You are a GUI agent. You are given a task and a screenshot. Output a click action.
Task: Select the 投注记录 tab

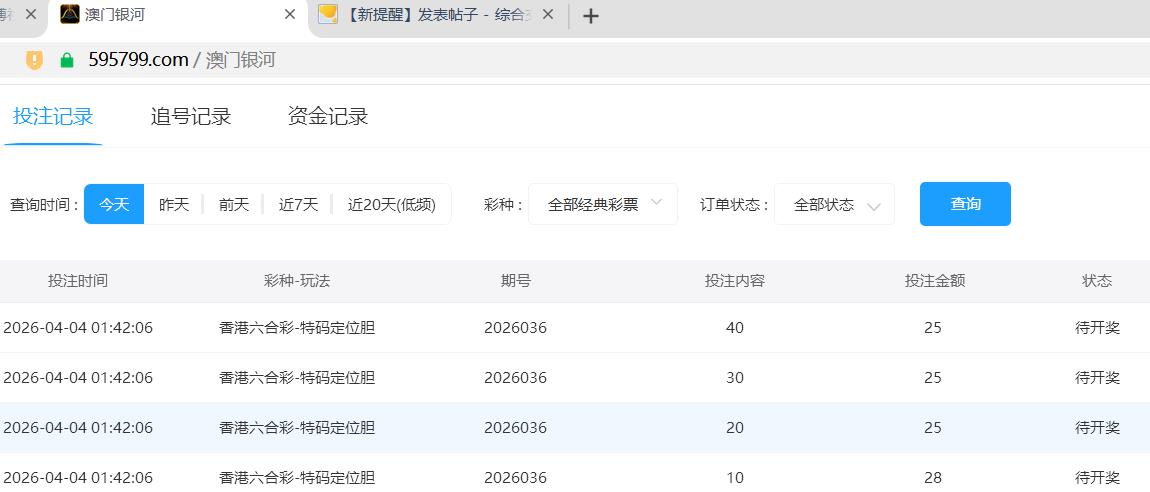click(x=53, y=117)
